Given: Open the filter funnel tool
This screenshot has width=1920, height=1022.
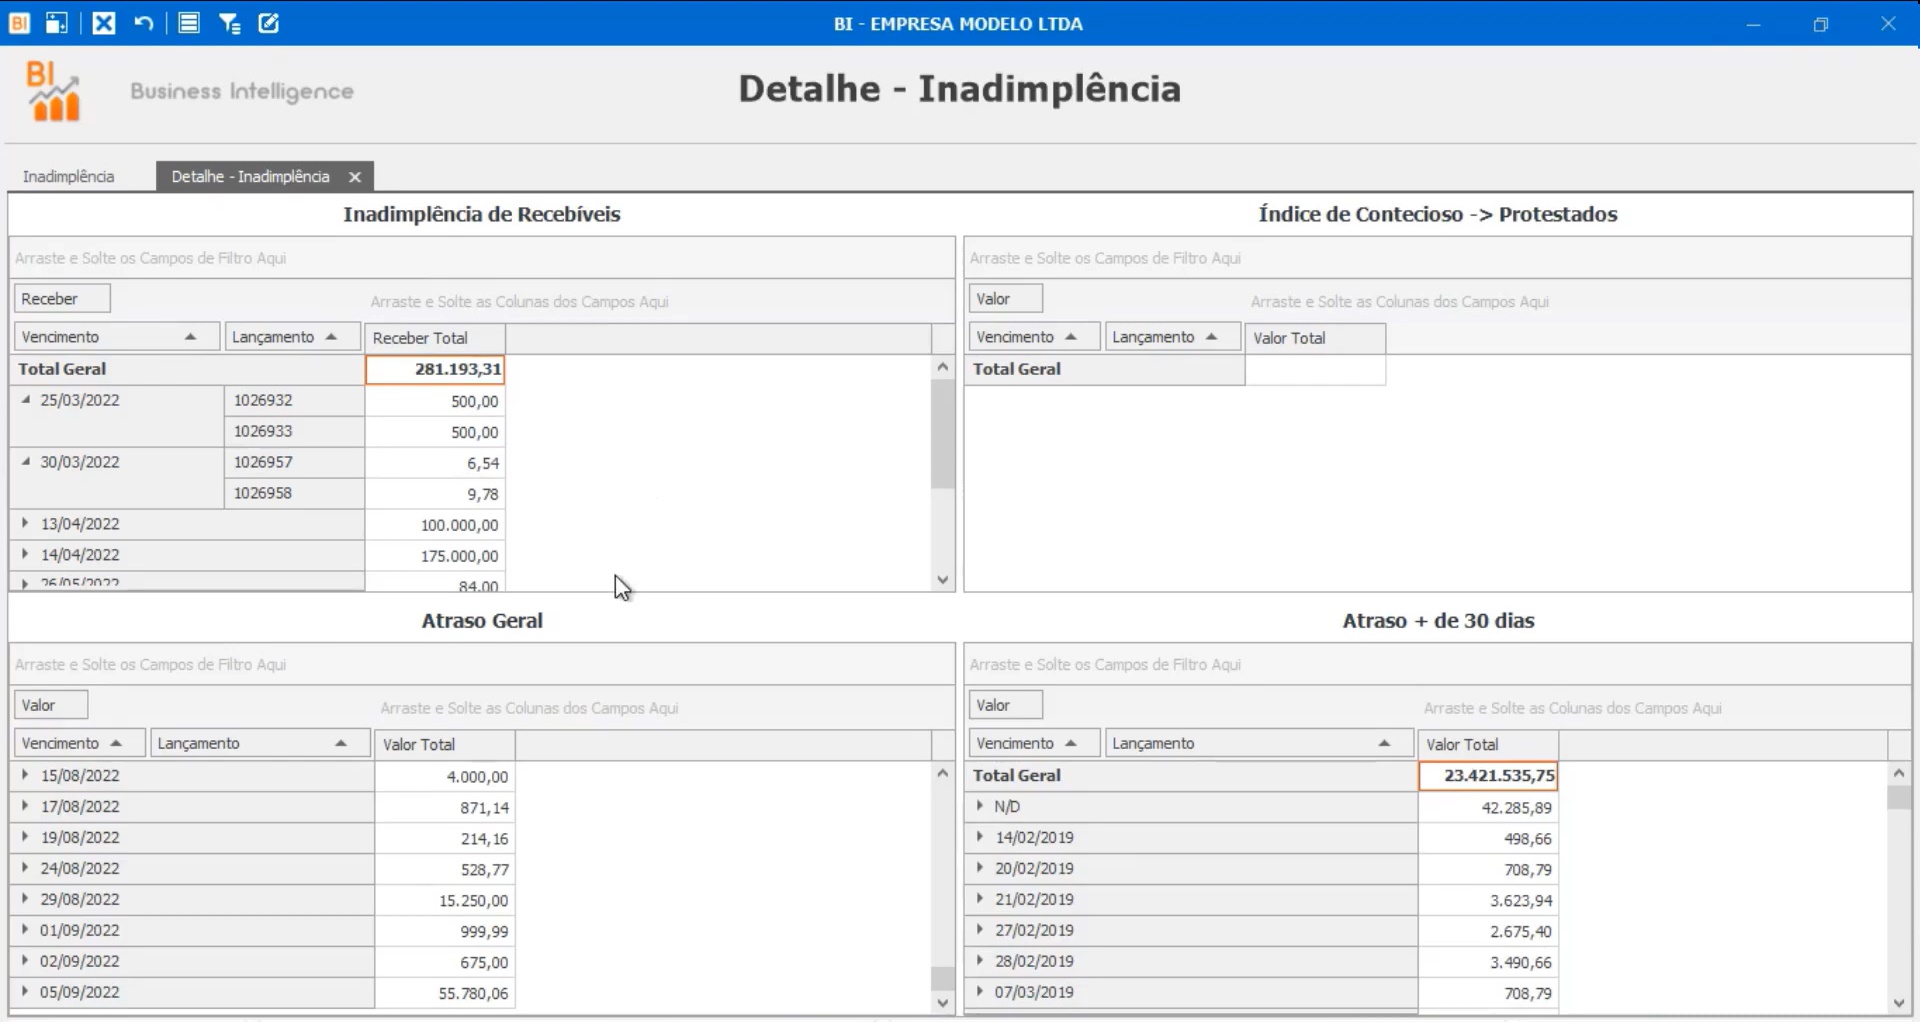Looking at the screenshot, I should pyautogui.click(x=230, y=23).
